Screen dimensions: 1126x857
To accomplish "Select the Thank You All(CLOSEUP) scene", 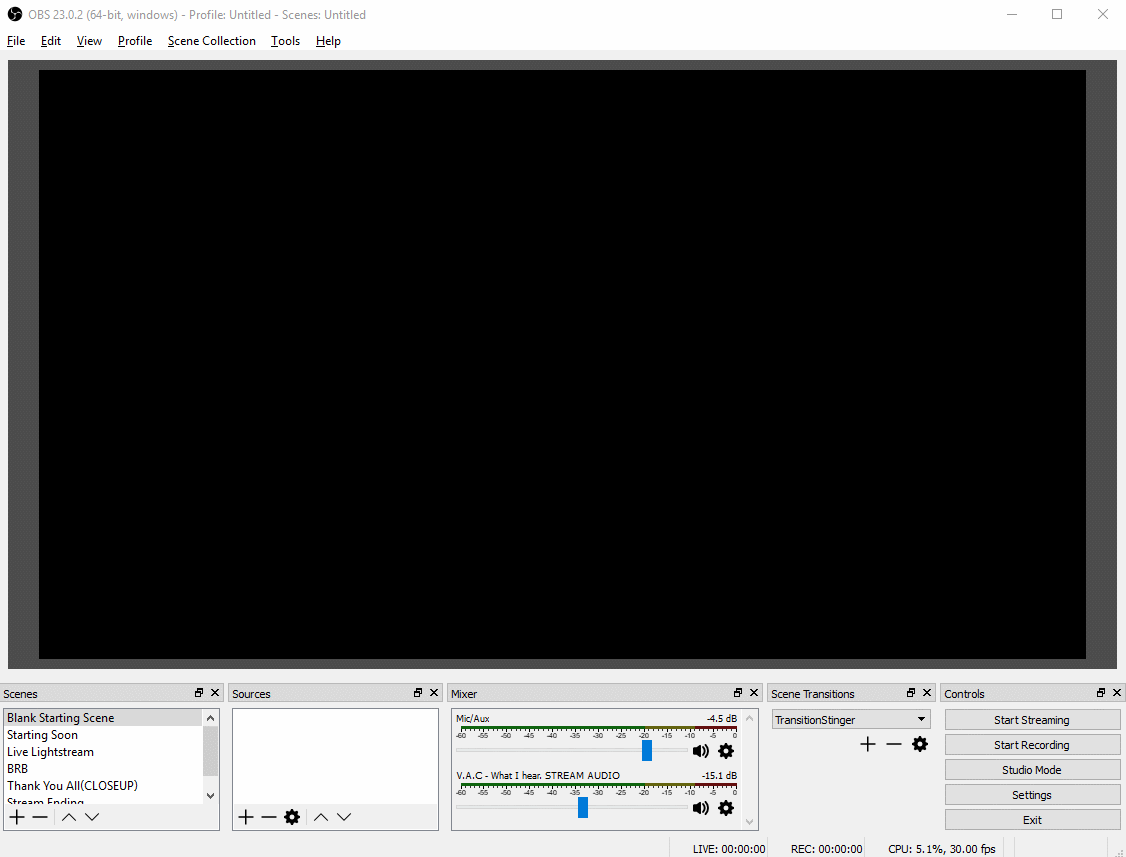I will pyautogui.click(x=103, y=785).
